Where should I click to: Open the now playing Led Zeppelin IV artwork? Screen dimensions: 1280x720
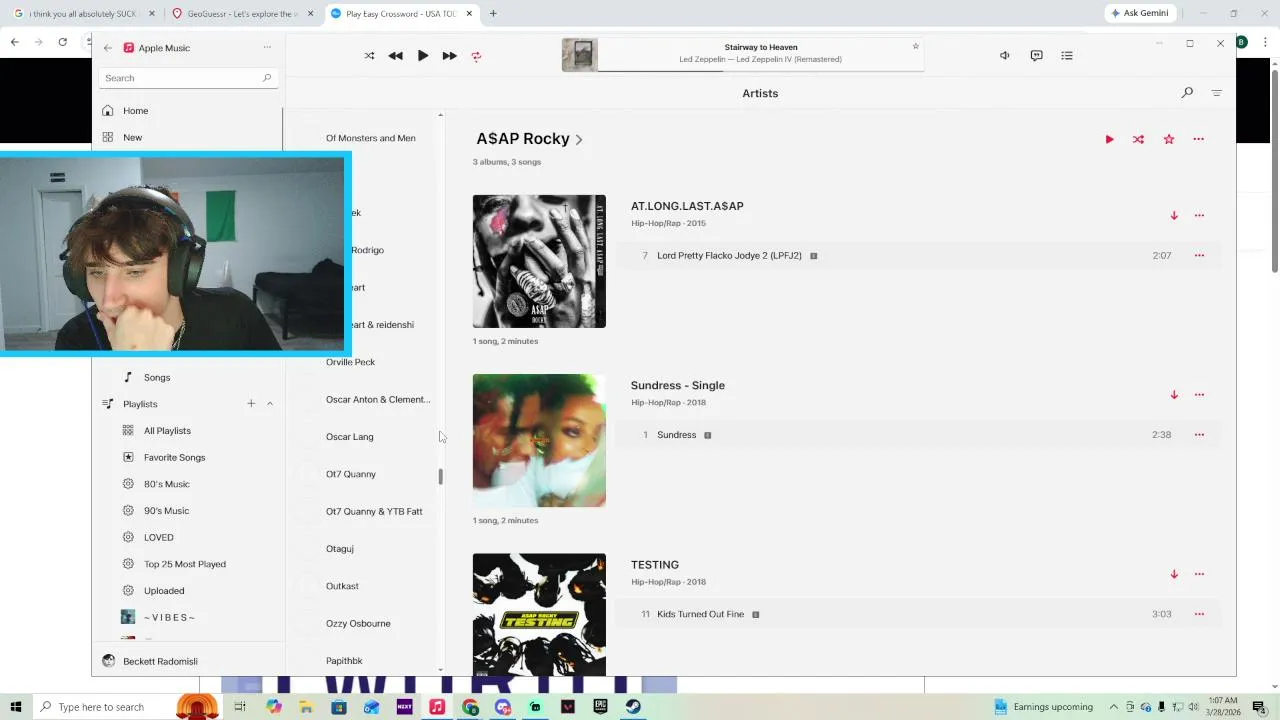[x=579, y=55]
